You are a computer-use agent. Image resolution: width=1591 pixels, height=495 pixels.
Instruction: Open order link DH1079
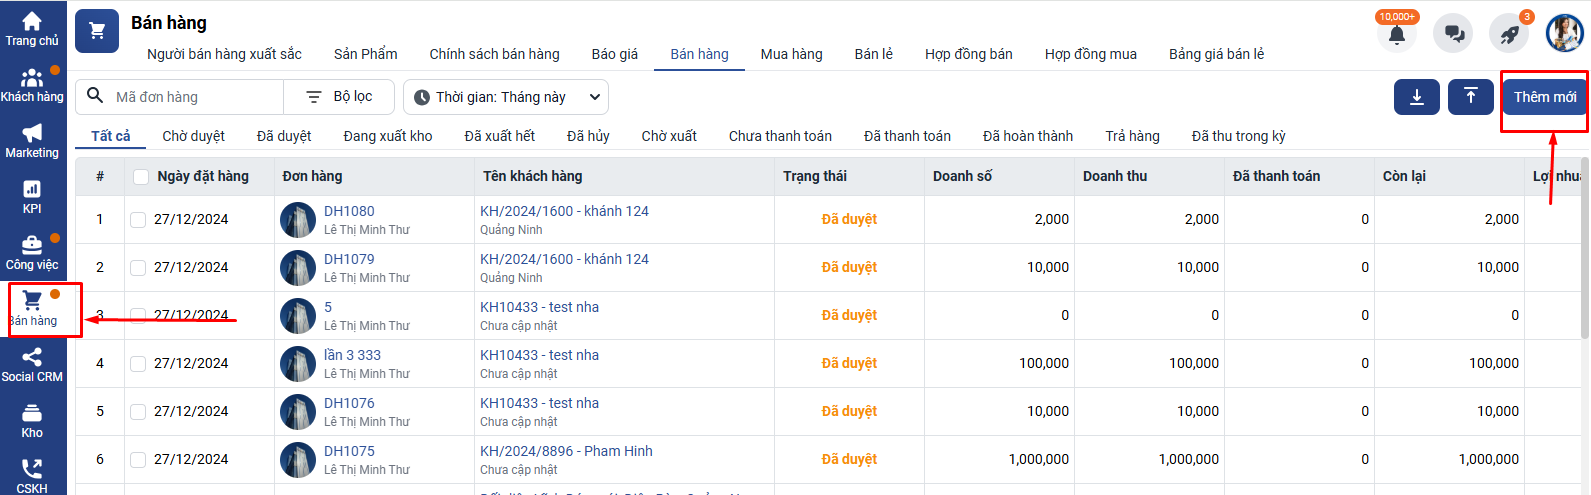(349, 259)
